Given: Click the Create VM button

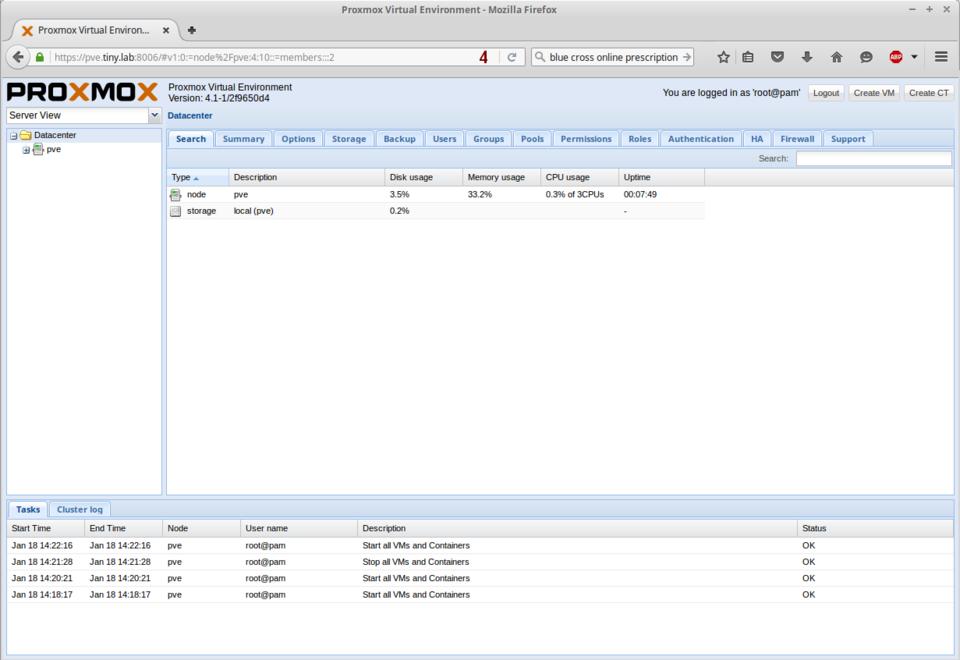Looking at the screenshot, I should pos(873,93).
